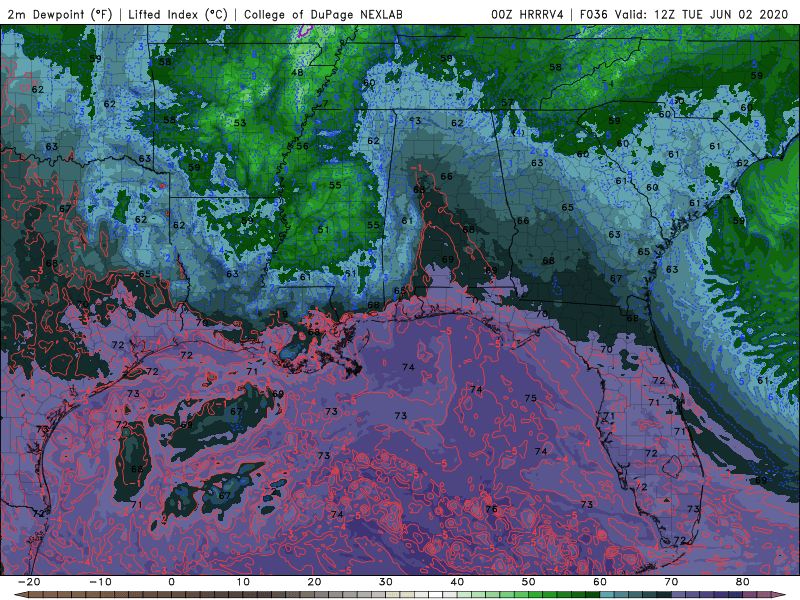The width and height of the screenshot is (800, 600).
Task: Click the 'Lifted Index (°C)' title text
Action: click(178, 14)
